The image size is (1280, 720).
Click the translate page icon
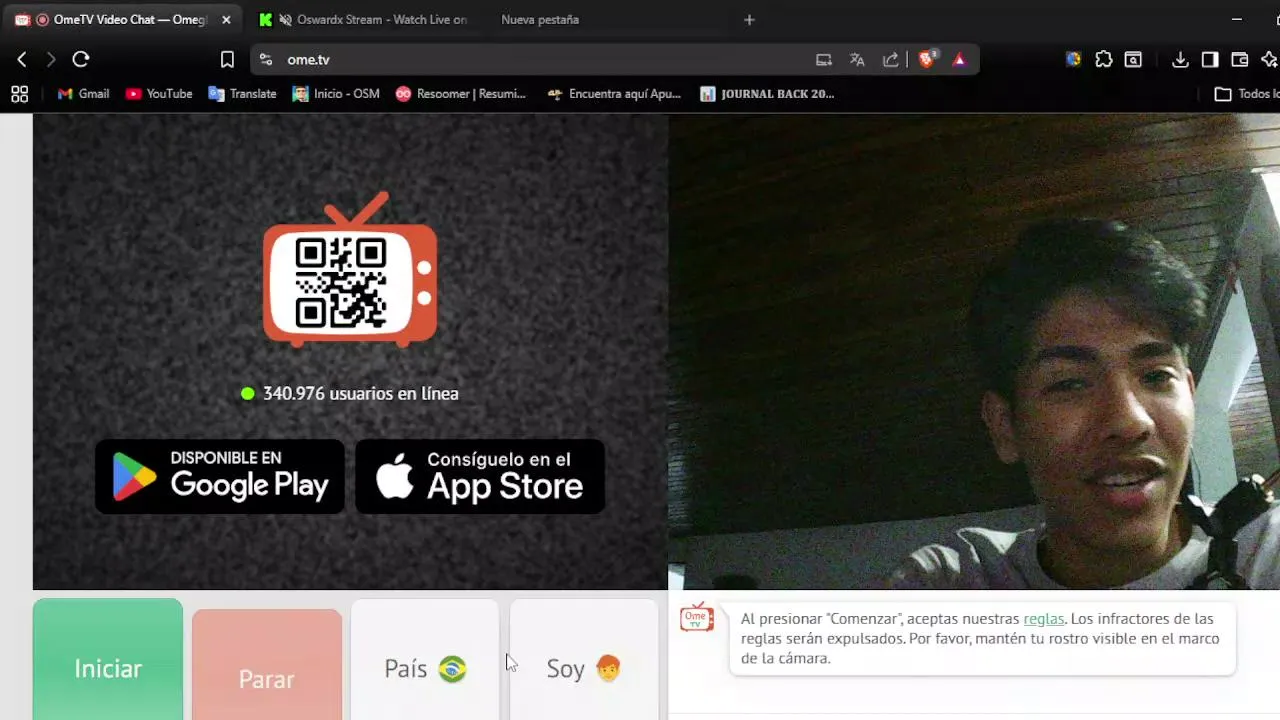point(857,60)
